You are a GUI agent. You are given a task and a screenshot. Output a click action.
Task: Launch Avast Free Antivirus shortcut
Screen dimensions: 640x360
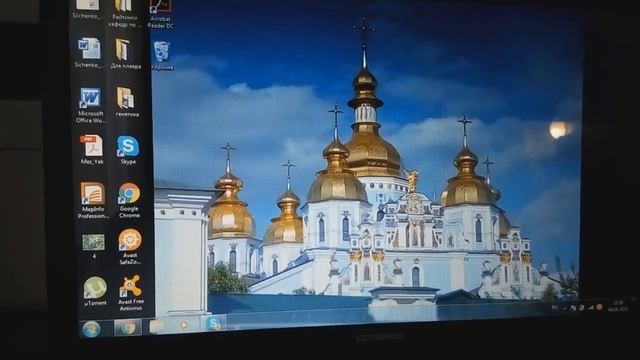point(131,292)
